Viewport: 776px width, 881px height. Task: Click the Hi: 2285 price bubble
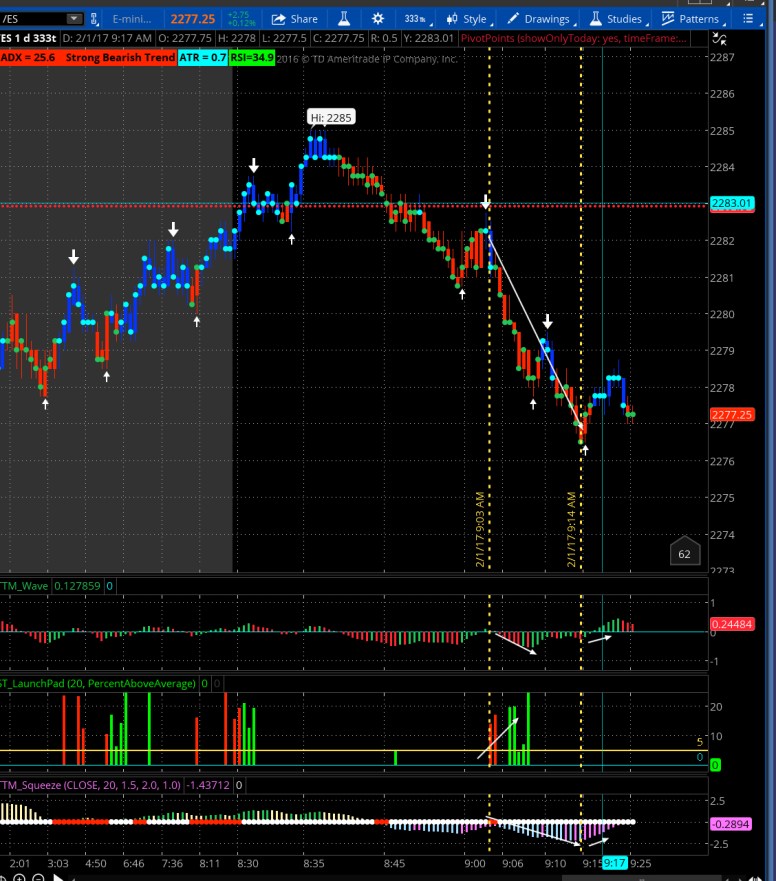[331, 117]
